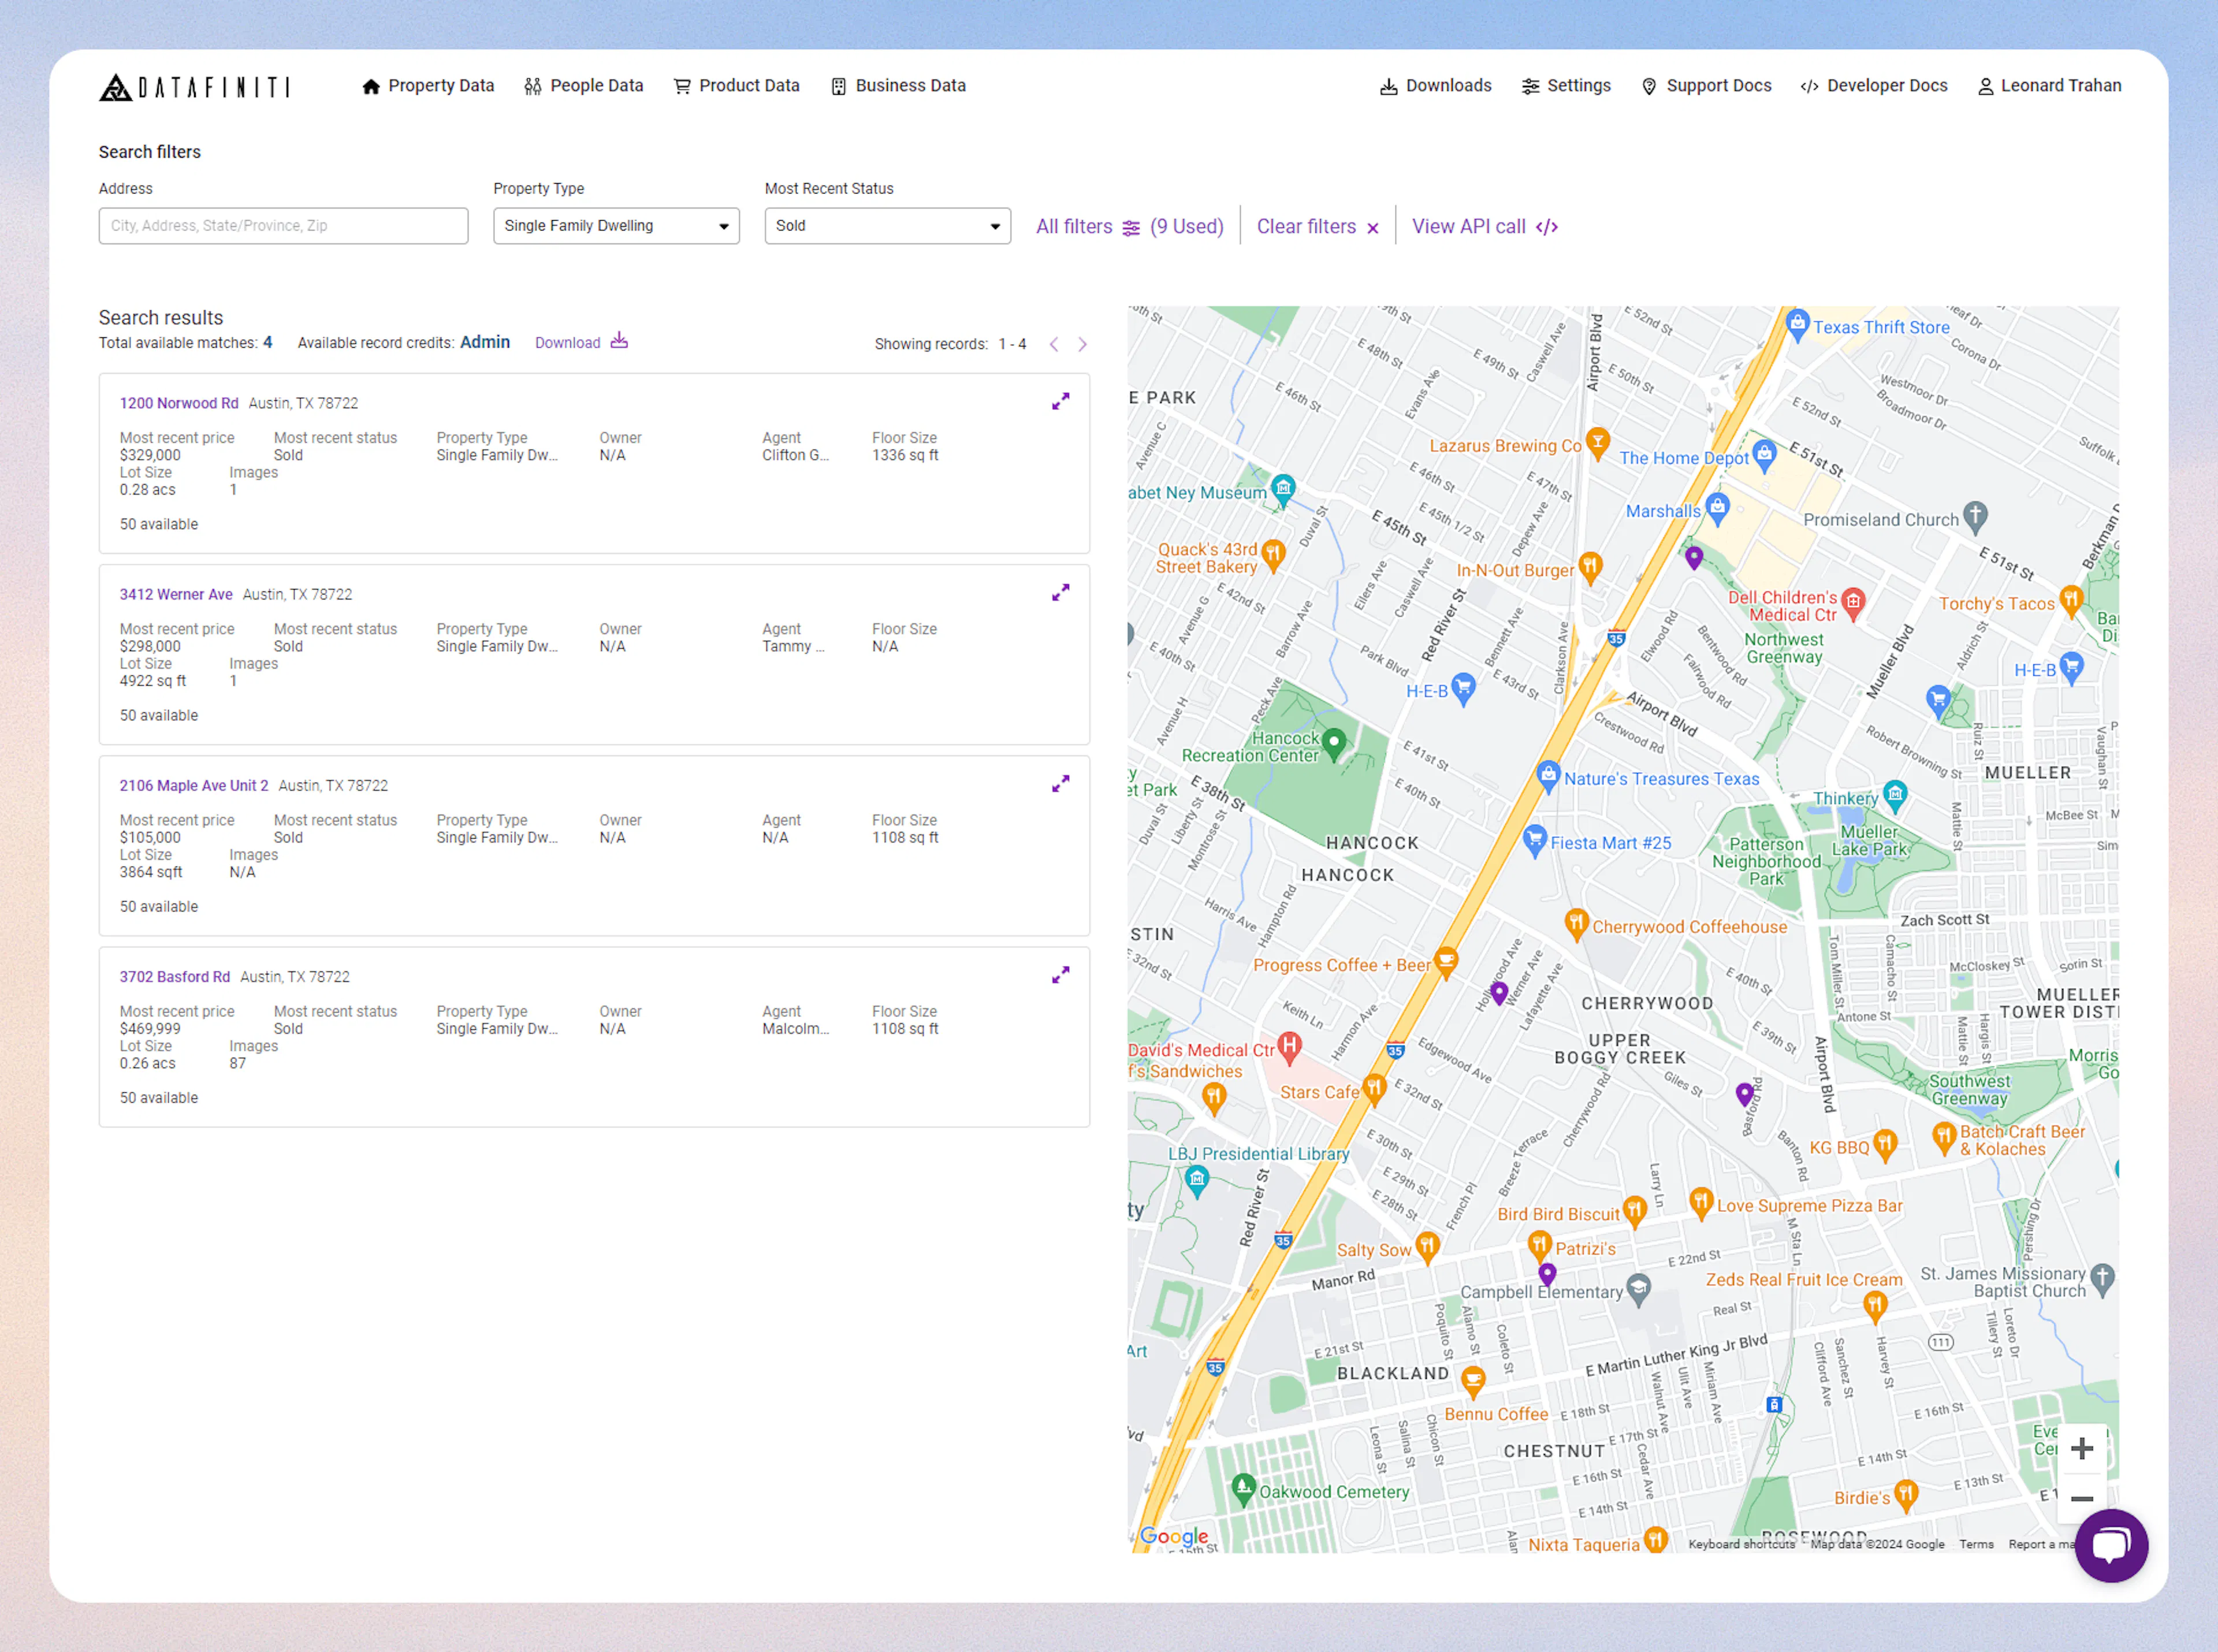Open the Property Type dropdown
The width and height of the screenshot is (2218, 1652).
(x=615, y=225)
